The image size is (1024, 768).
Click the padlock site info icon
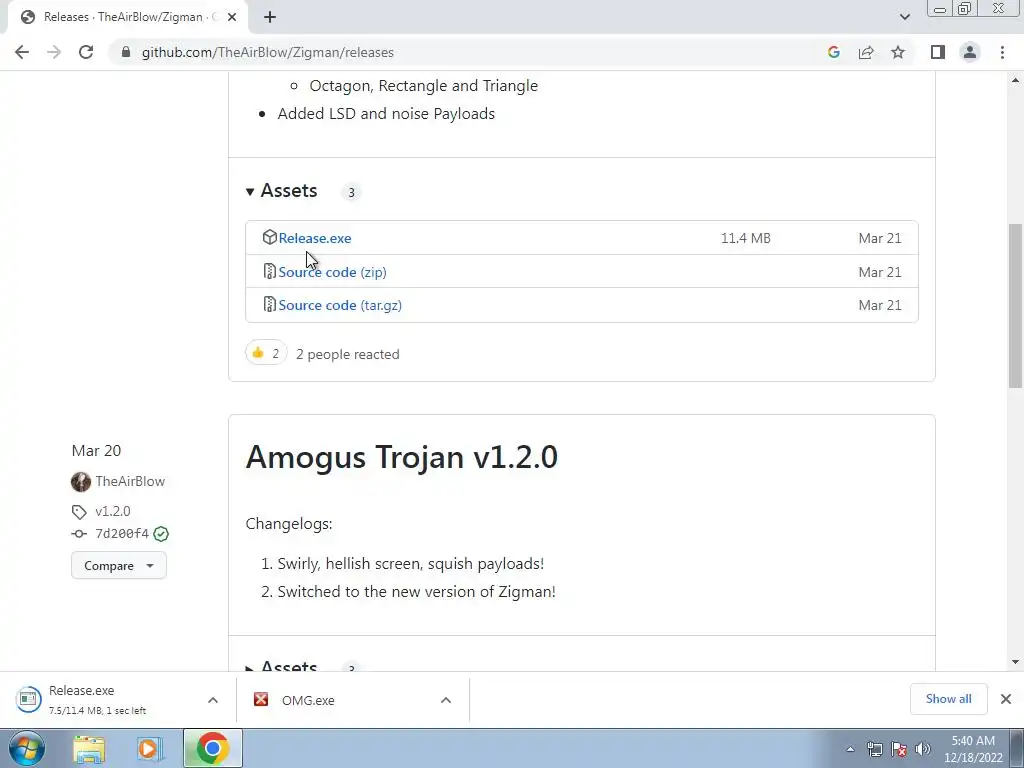(x=126, y=52)
